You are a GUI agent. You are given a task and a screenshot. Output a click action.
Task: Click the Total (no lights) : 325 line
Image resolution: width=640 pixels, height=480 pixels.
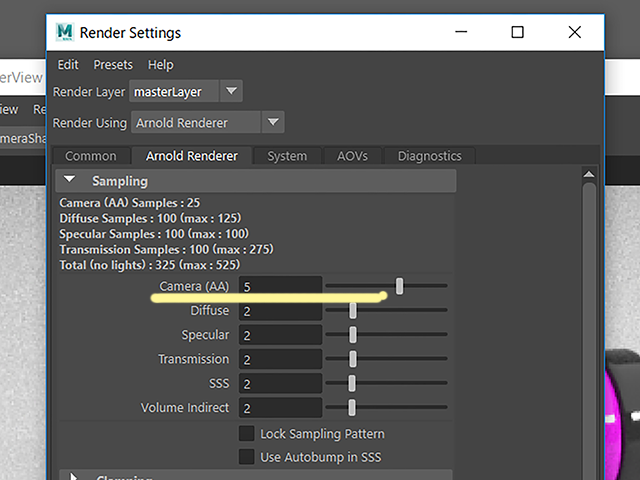click(x=150, y=265)
